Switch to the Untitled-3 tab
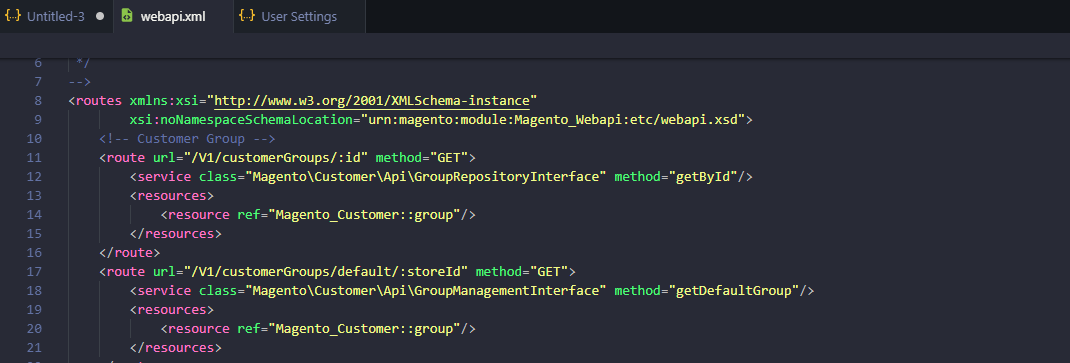This screenshot has height=363, width=1070. coord(56,16)
